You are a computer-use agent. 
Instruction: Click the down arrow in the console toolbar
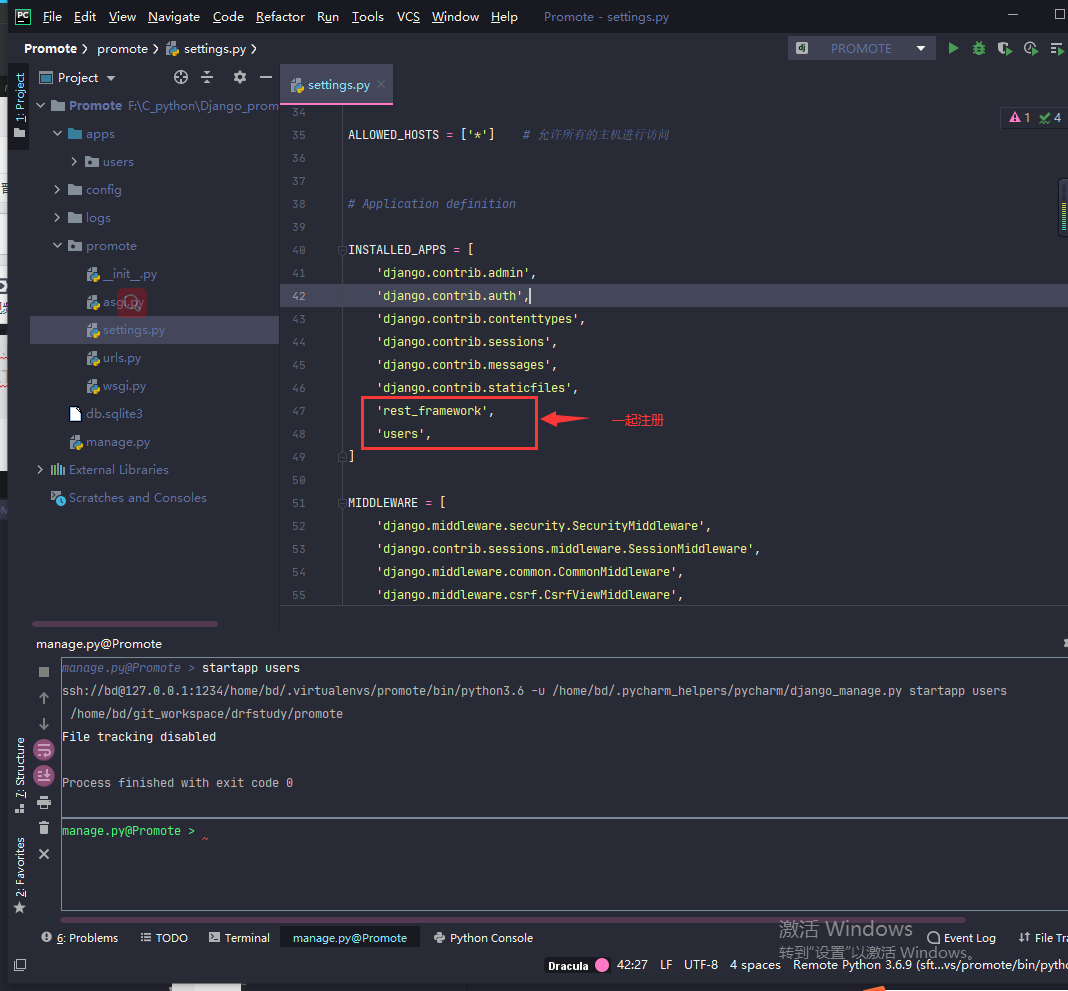click(44, 724)
